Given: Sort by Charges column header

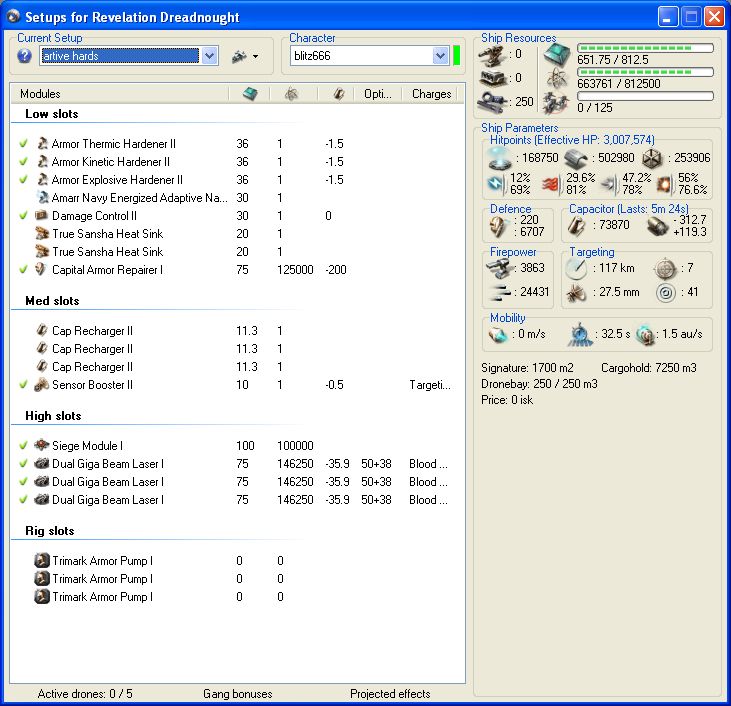Looking at the screenshot, I should click(x=432, y=94).
